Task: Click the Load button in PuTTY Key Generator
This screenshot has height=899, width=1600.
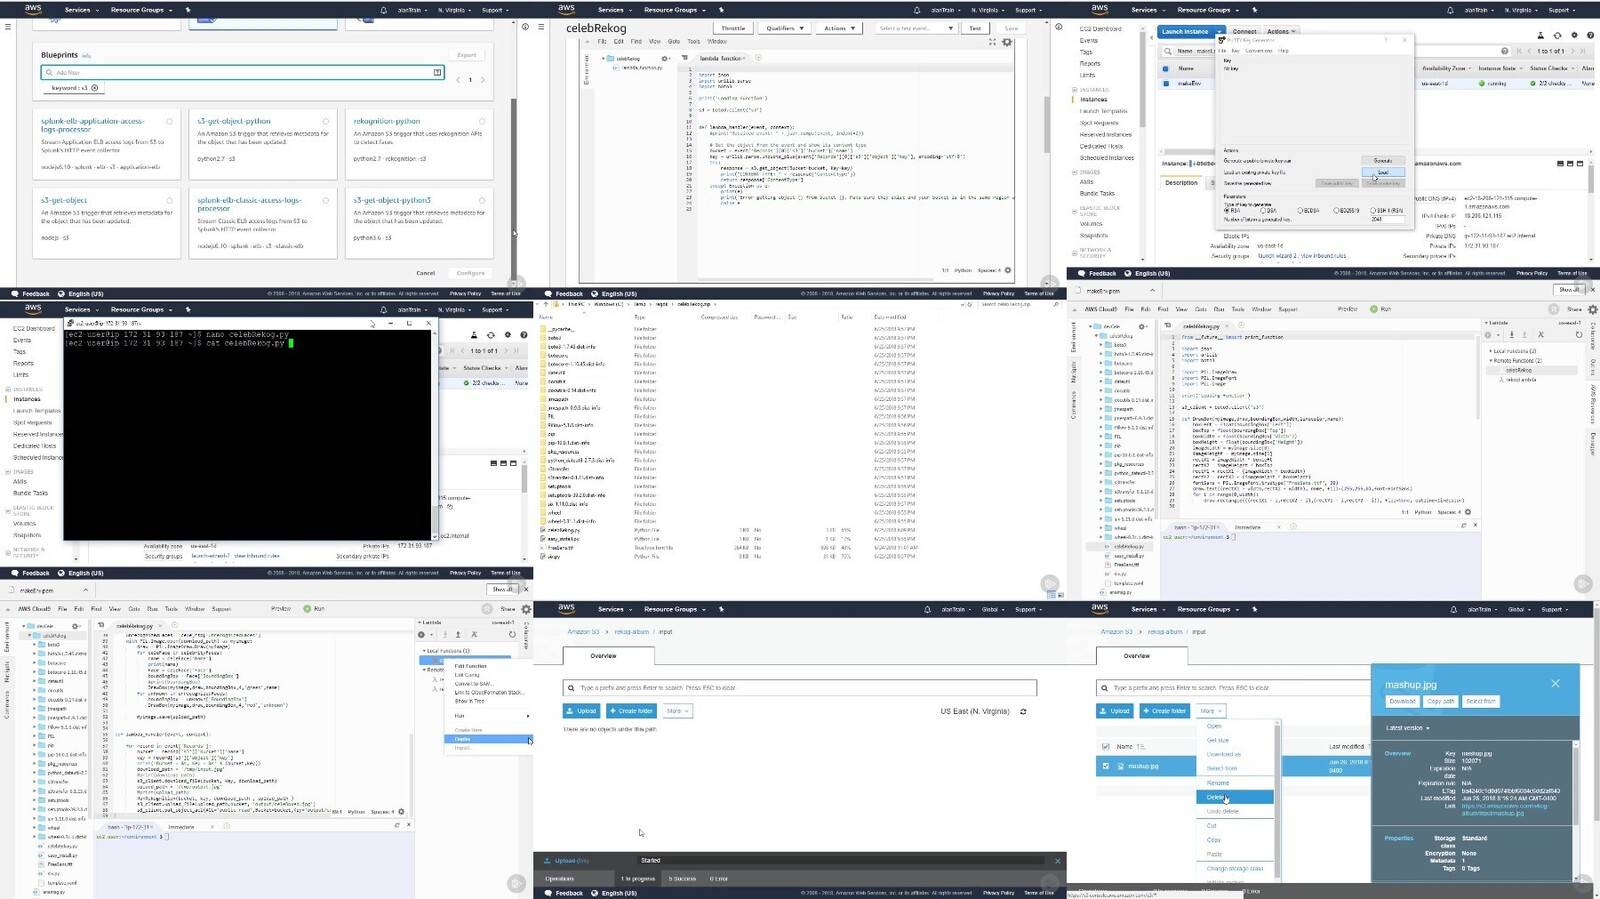Action: (1383, 172)
